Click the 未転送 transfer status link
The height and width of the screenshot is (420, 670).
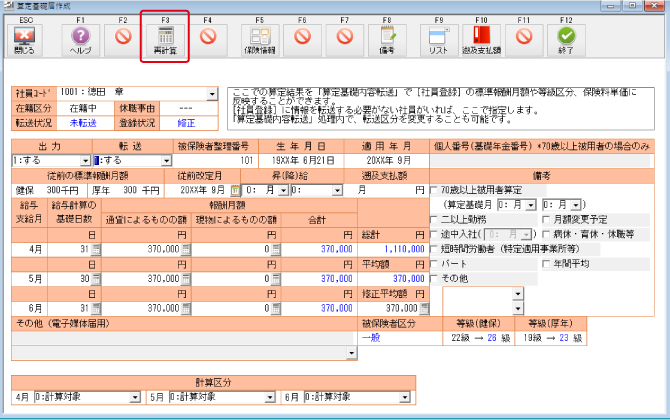pos(83,123)
